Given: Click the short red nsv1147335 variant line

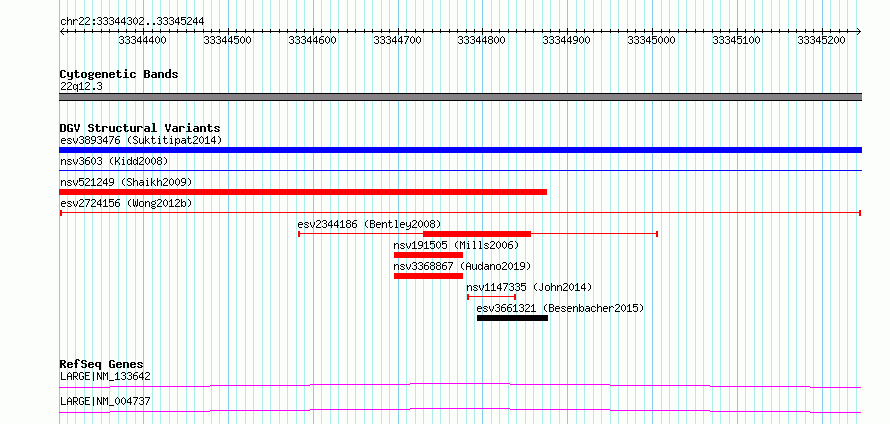Looking at the screenshot, I should 492,297.
